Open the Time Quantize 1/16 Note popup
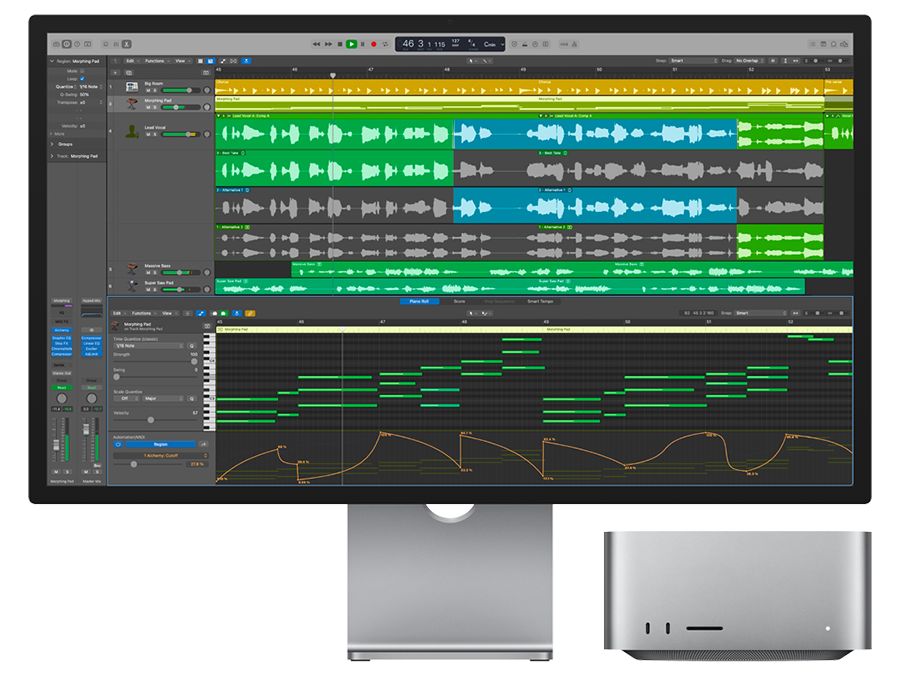 [149, 346]
